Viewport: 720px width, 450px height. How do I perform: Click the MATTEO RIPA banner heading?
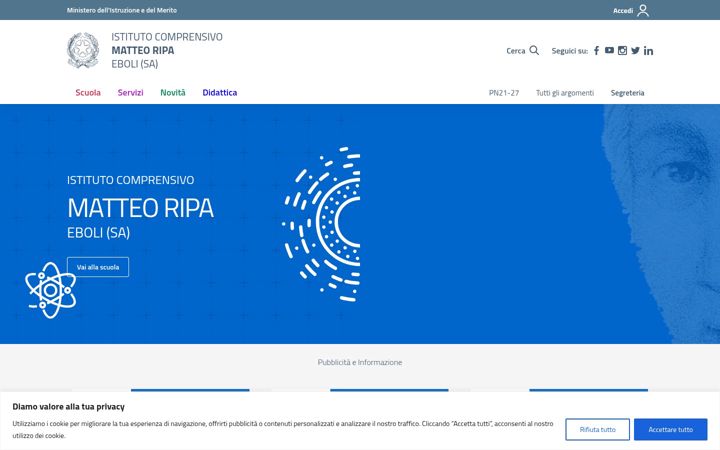[x=141, y=208]
